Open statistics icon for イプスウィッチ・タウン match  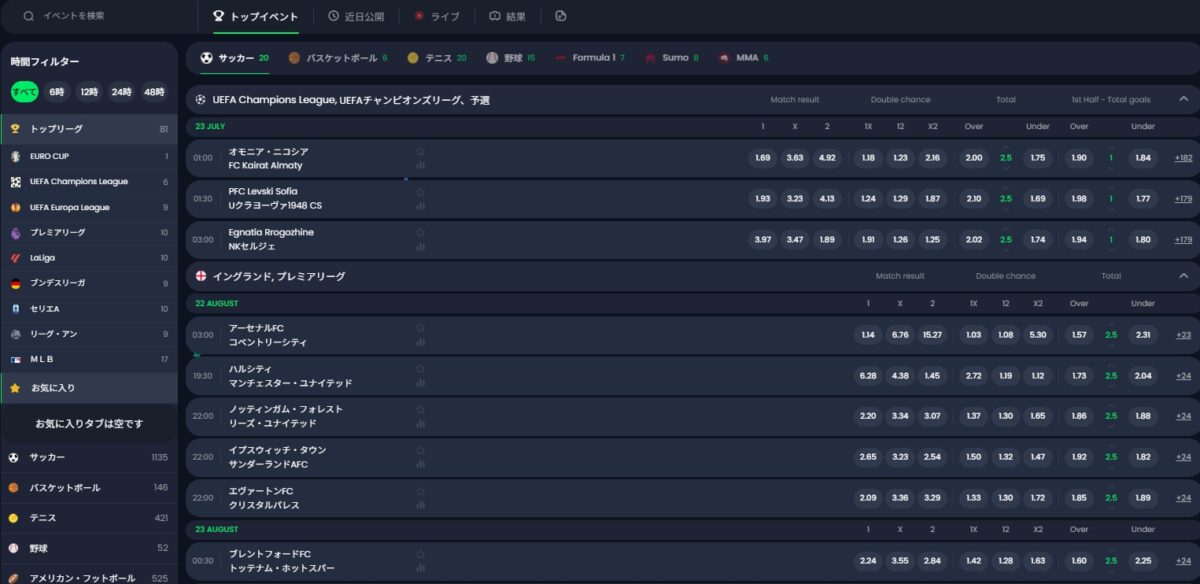420,464
